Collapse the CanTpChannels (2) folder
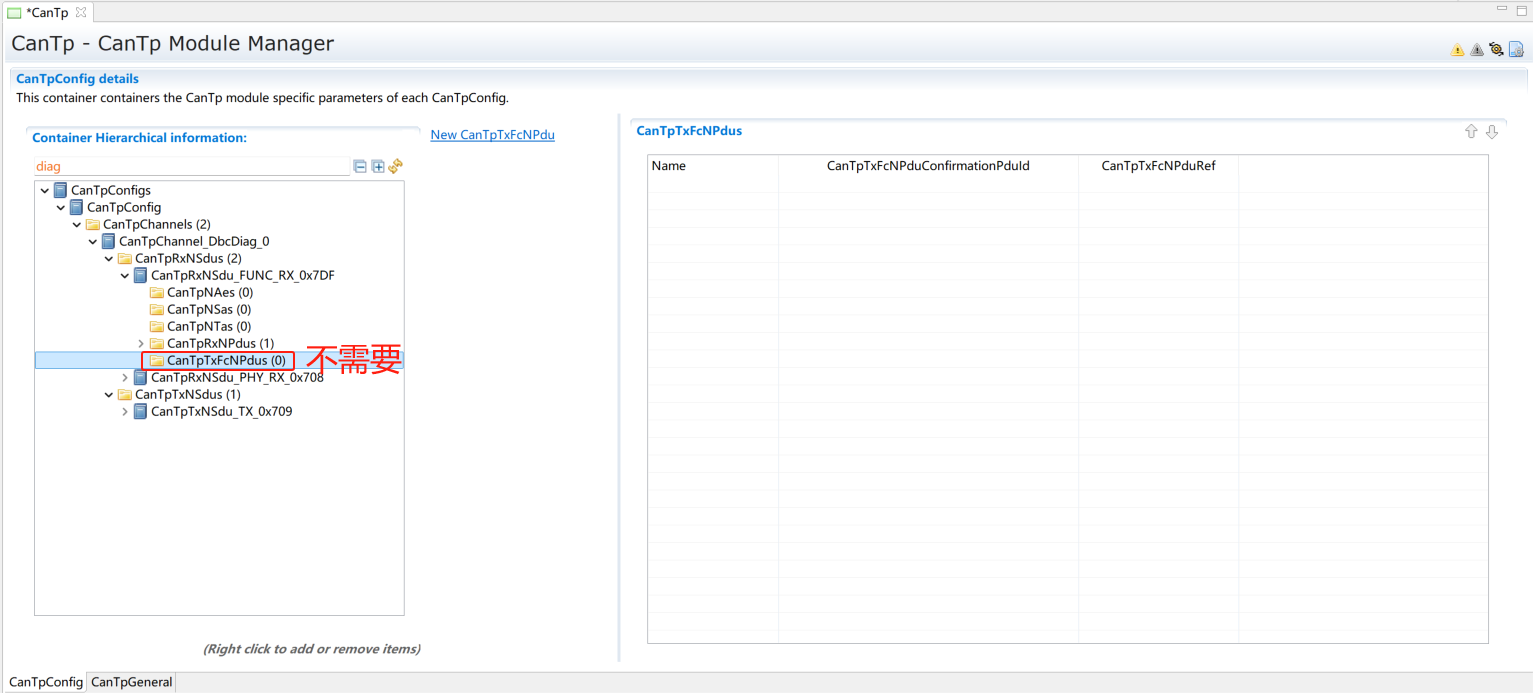Screen dimensions: 1533x693 tap(77, 225)
